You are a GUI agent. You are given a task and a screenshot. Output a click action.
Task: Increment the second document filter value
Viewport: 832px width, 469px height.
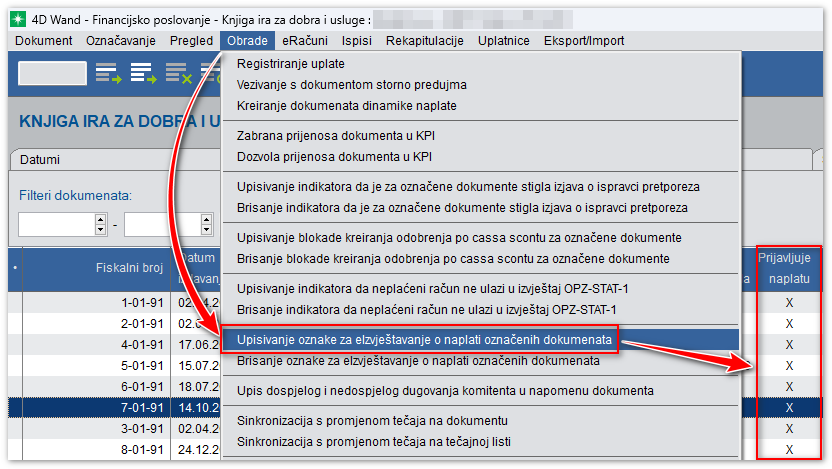coord(206,219)
